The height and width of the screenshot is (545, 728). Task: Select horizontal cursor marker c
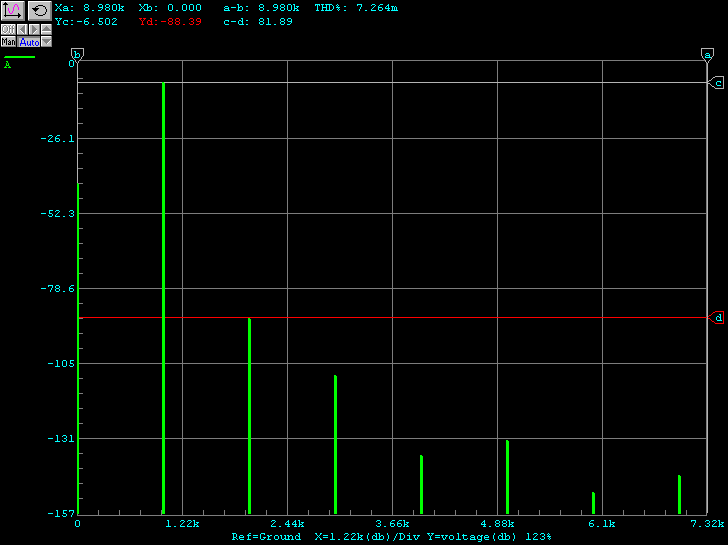[x=717, y=83]
